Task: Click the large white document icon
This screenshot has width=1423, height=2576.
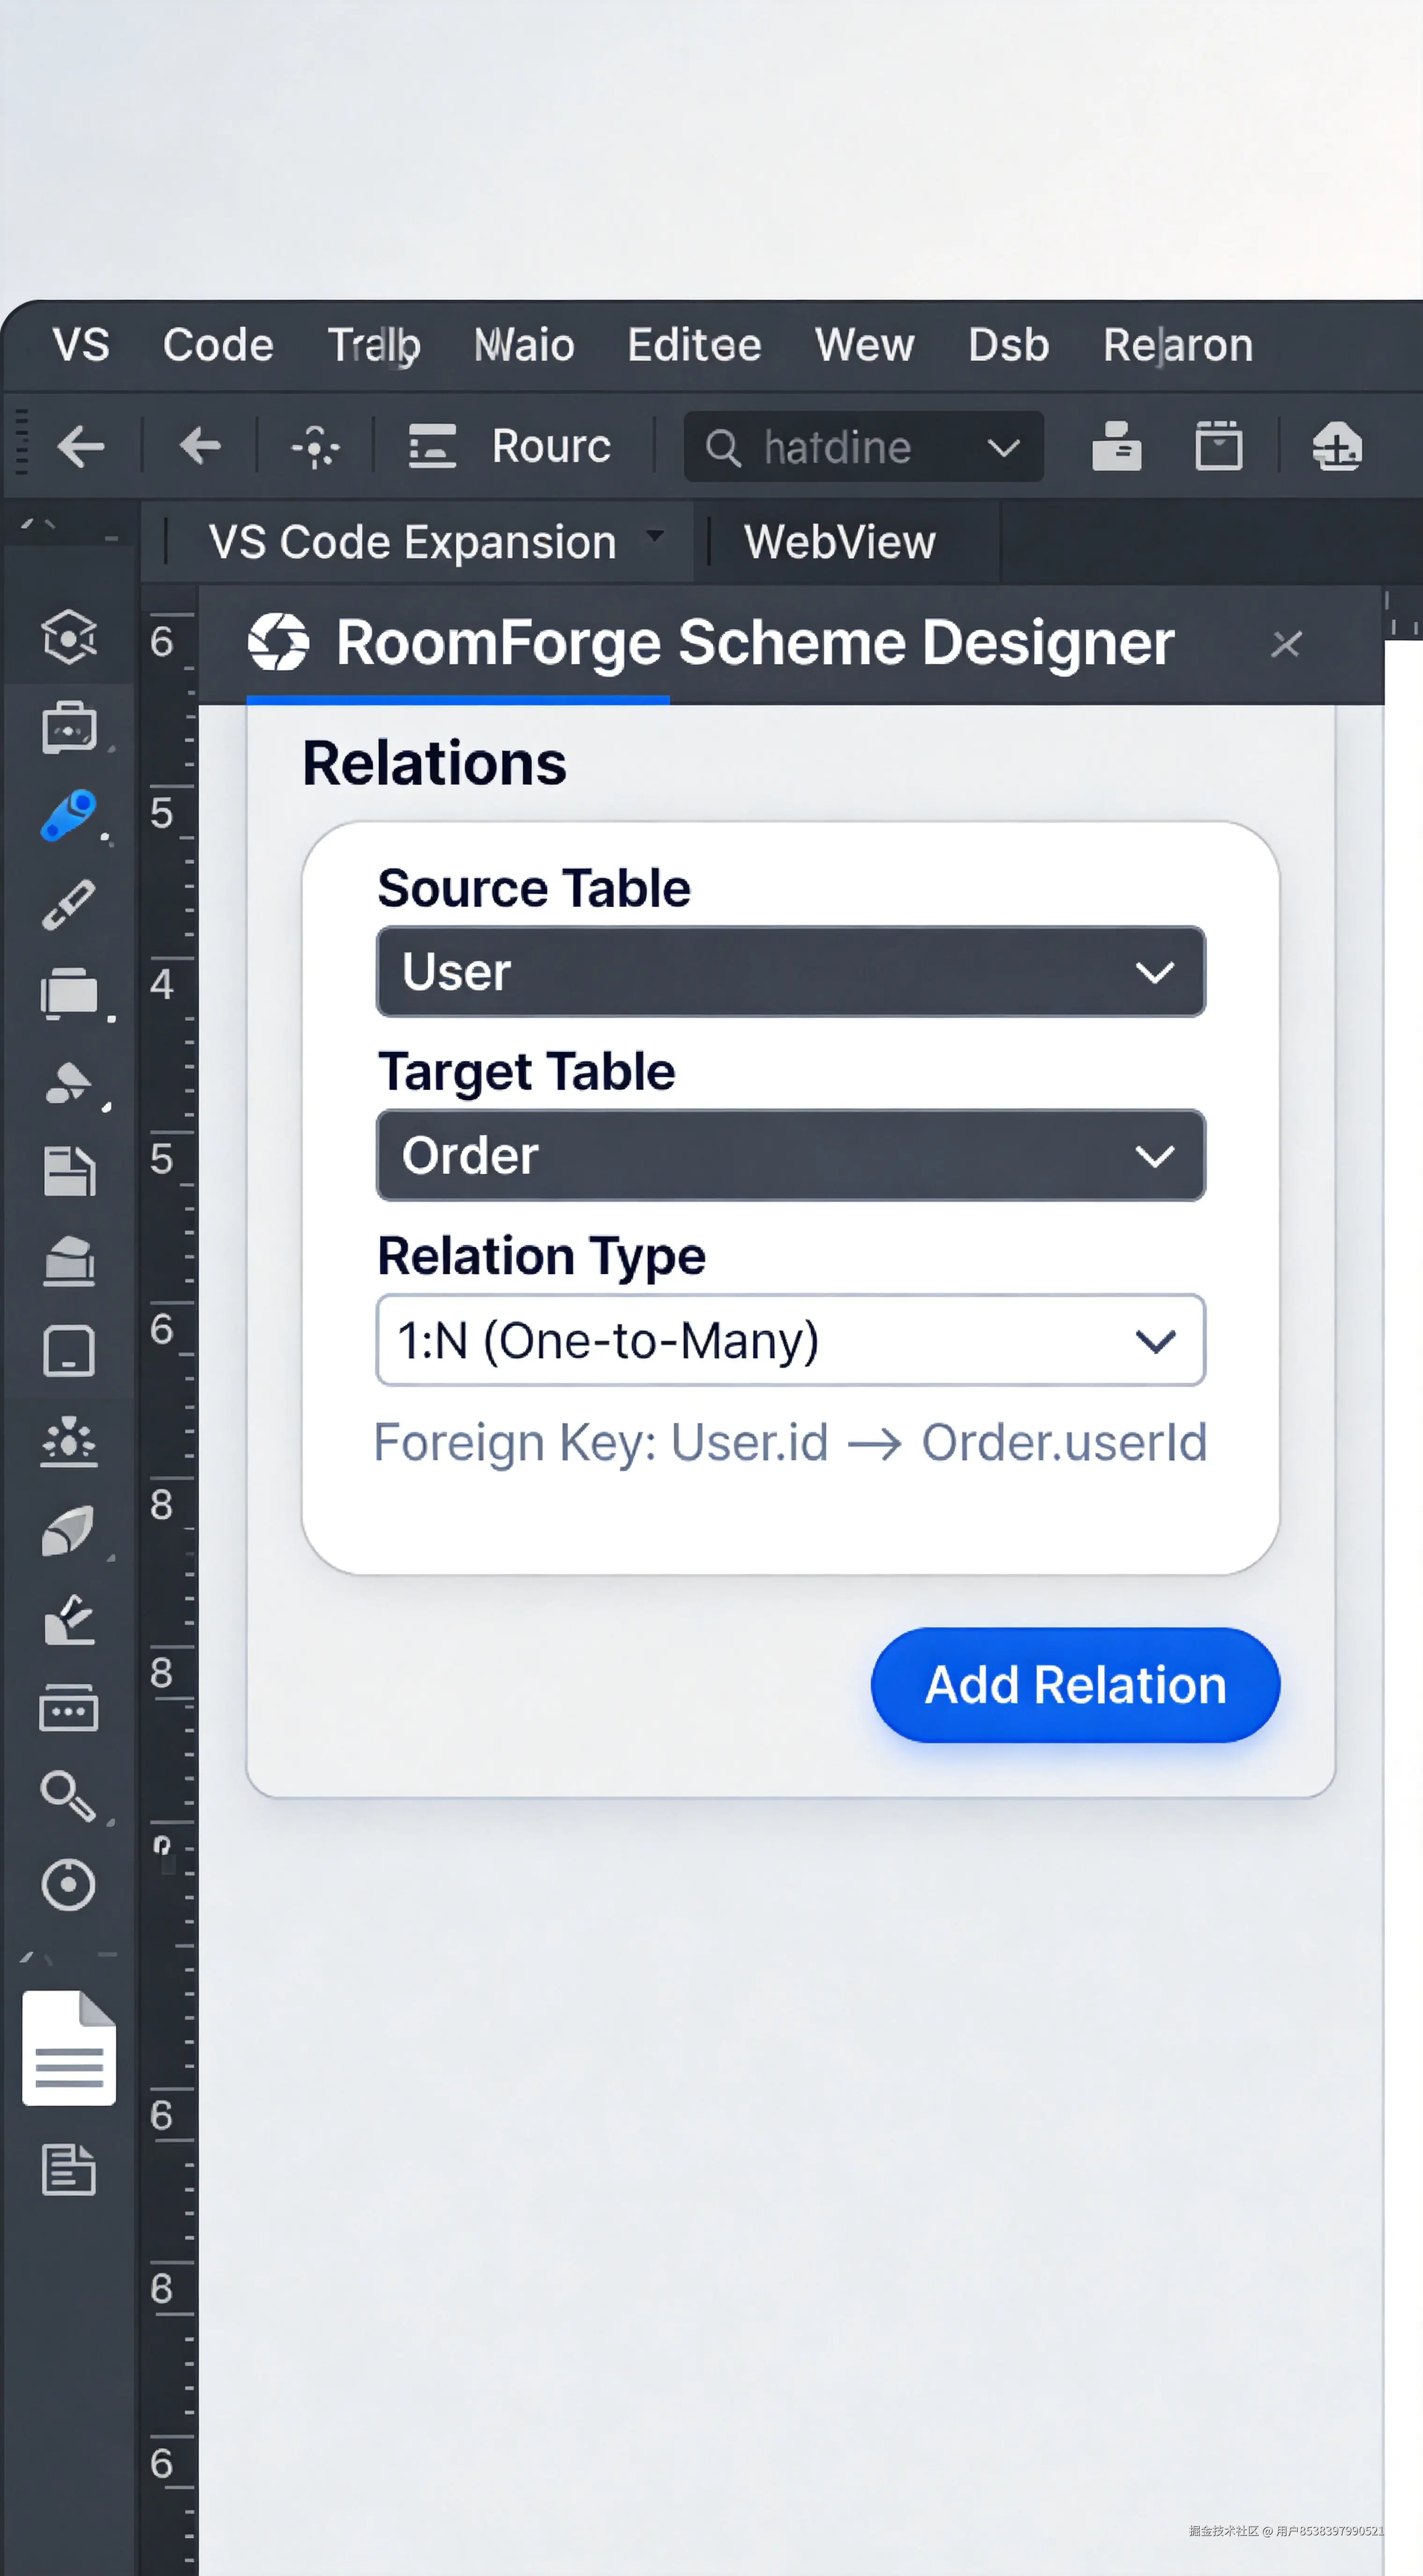Action: pyautogui.click(x=69, y=2048)
